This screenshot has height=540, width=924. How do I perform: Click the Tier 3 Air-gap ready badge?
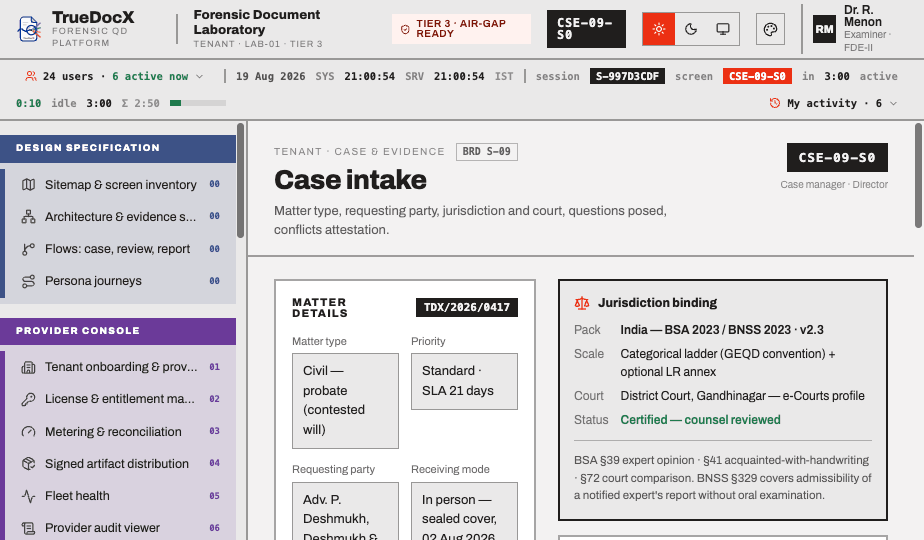click(x=461, y=29)
